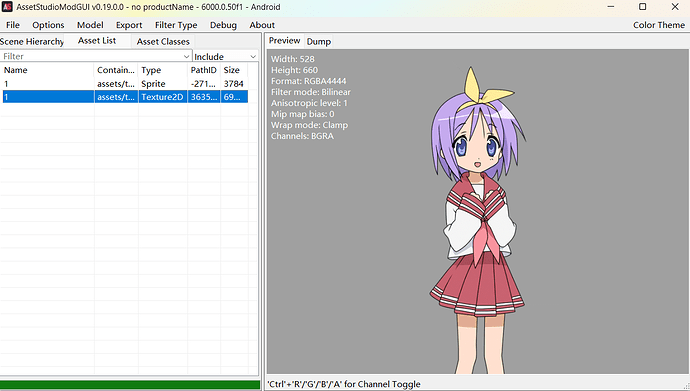Open the File menu
This screenshot has width=690, height=391.
pos(13,25)
